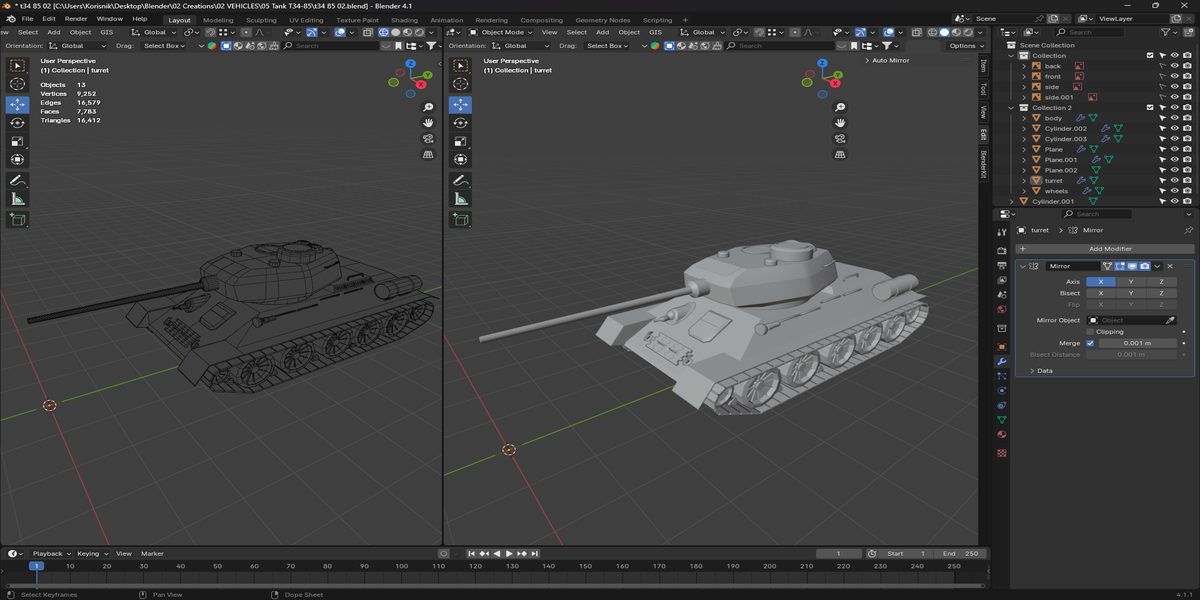This screenshot has width=1200, height=600.
Task: Hide the body object in viewport
Action: (1174, 118)
